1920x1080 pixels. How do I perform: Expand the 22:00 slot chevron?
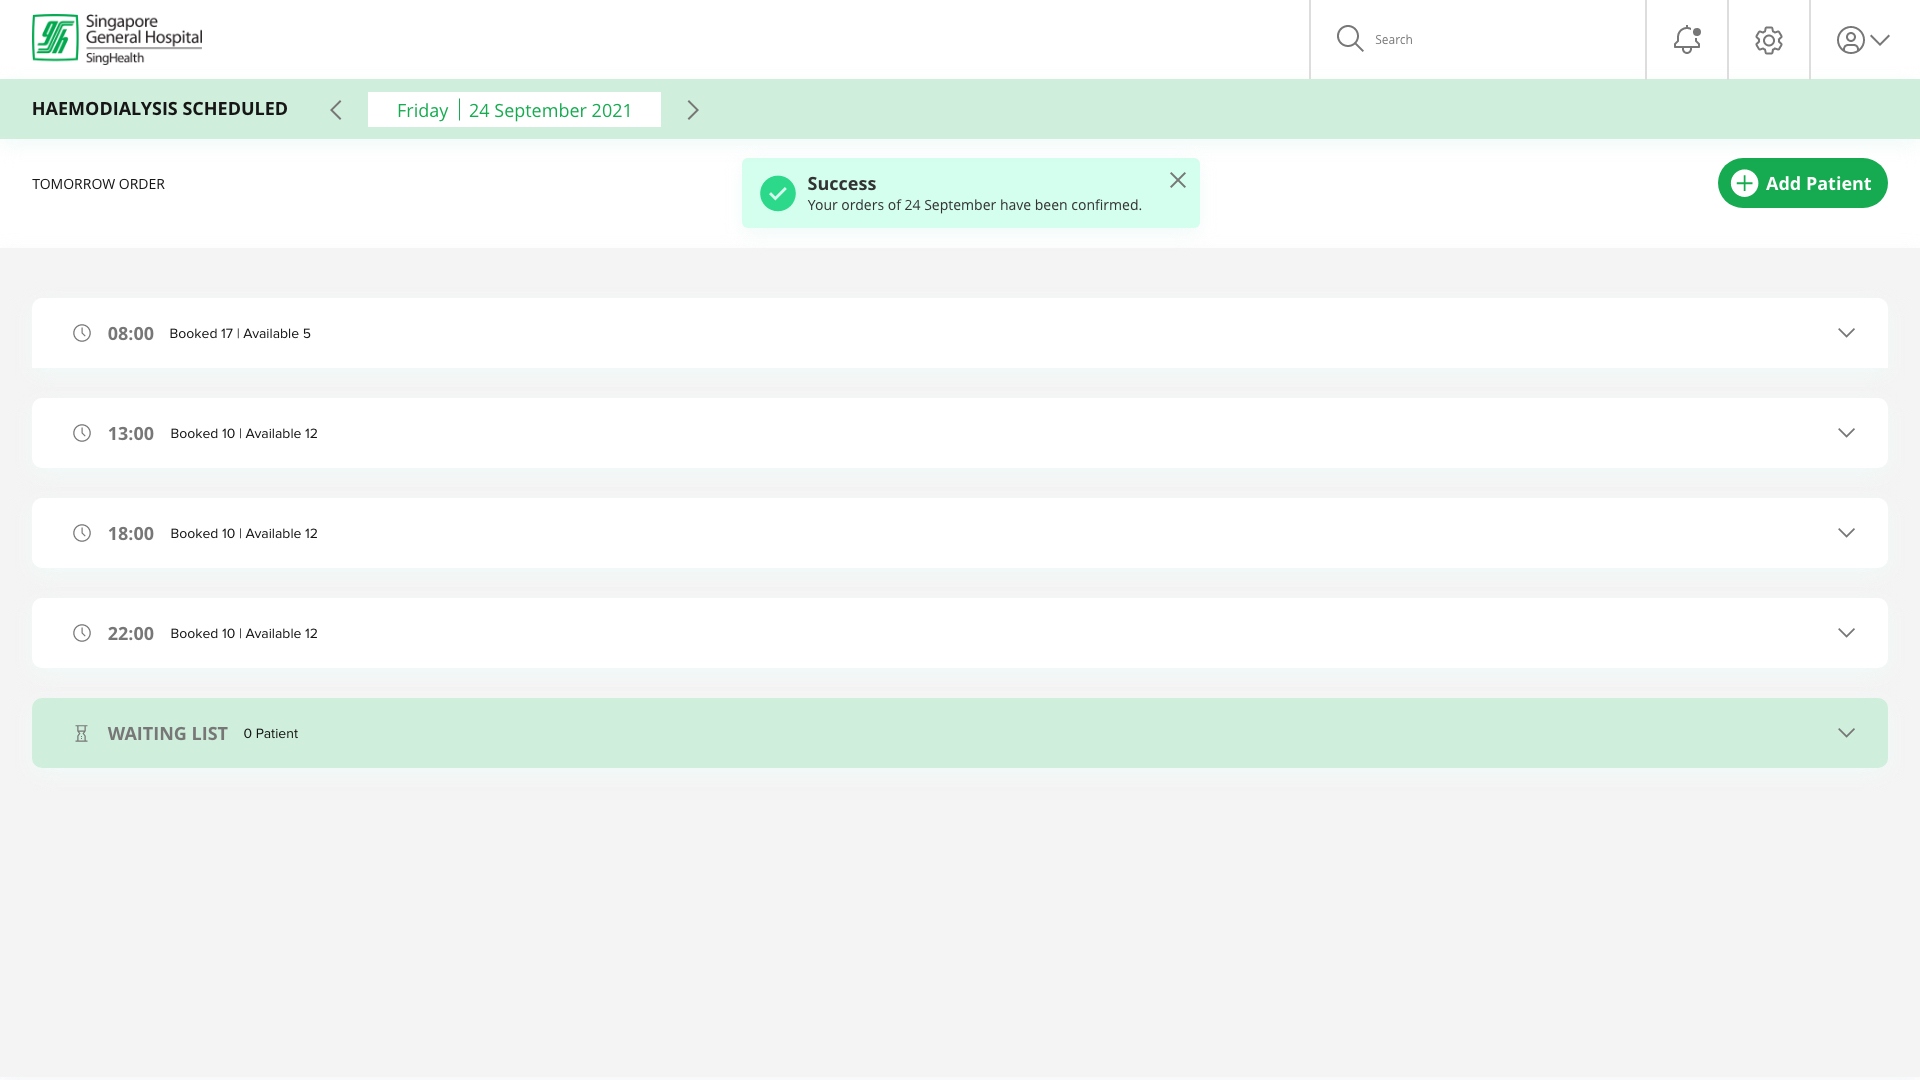click(x=1846, y=633)
